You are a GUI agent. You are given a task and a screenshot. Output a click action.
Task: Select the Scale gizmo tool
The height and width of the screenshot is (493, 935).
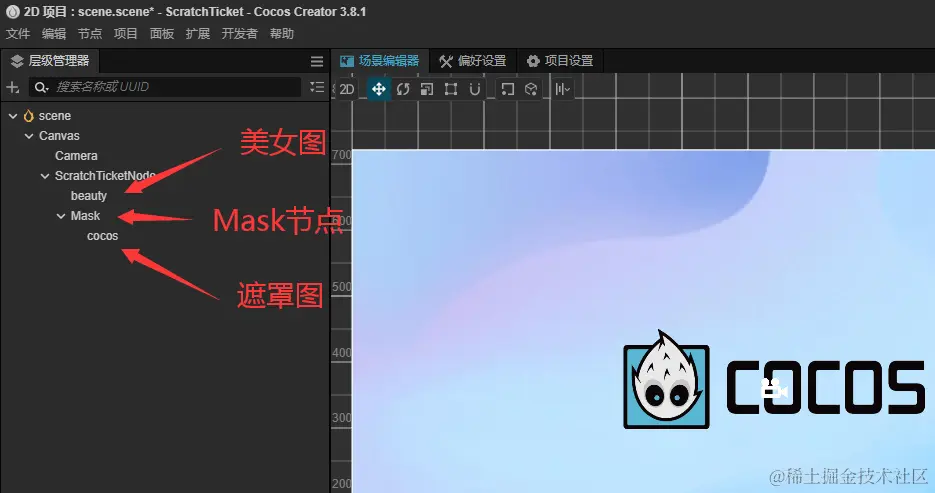[427, 89]
